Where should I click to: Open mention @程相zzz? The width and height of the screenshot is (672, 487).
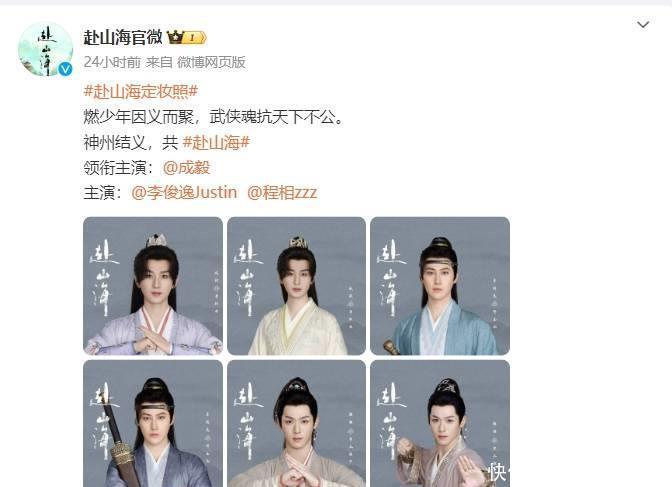(x=282, y=192)
